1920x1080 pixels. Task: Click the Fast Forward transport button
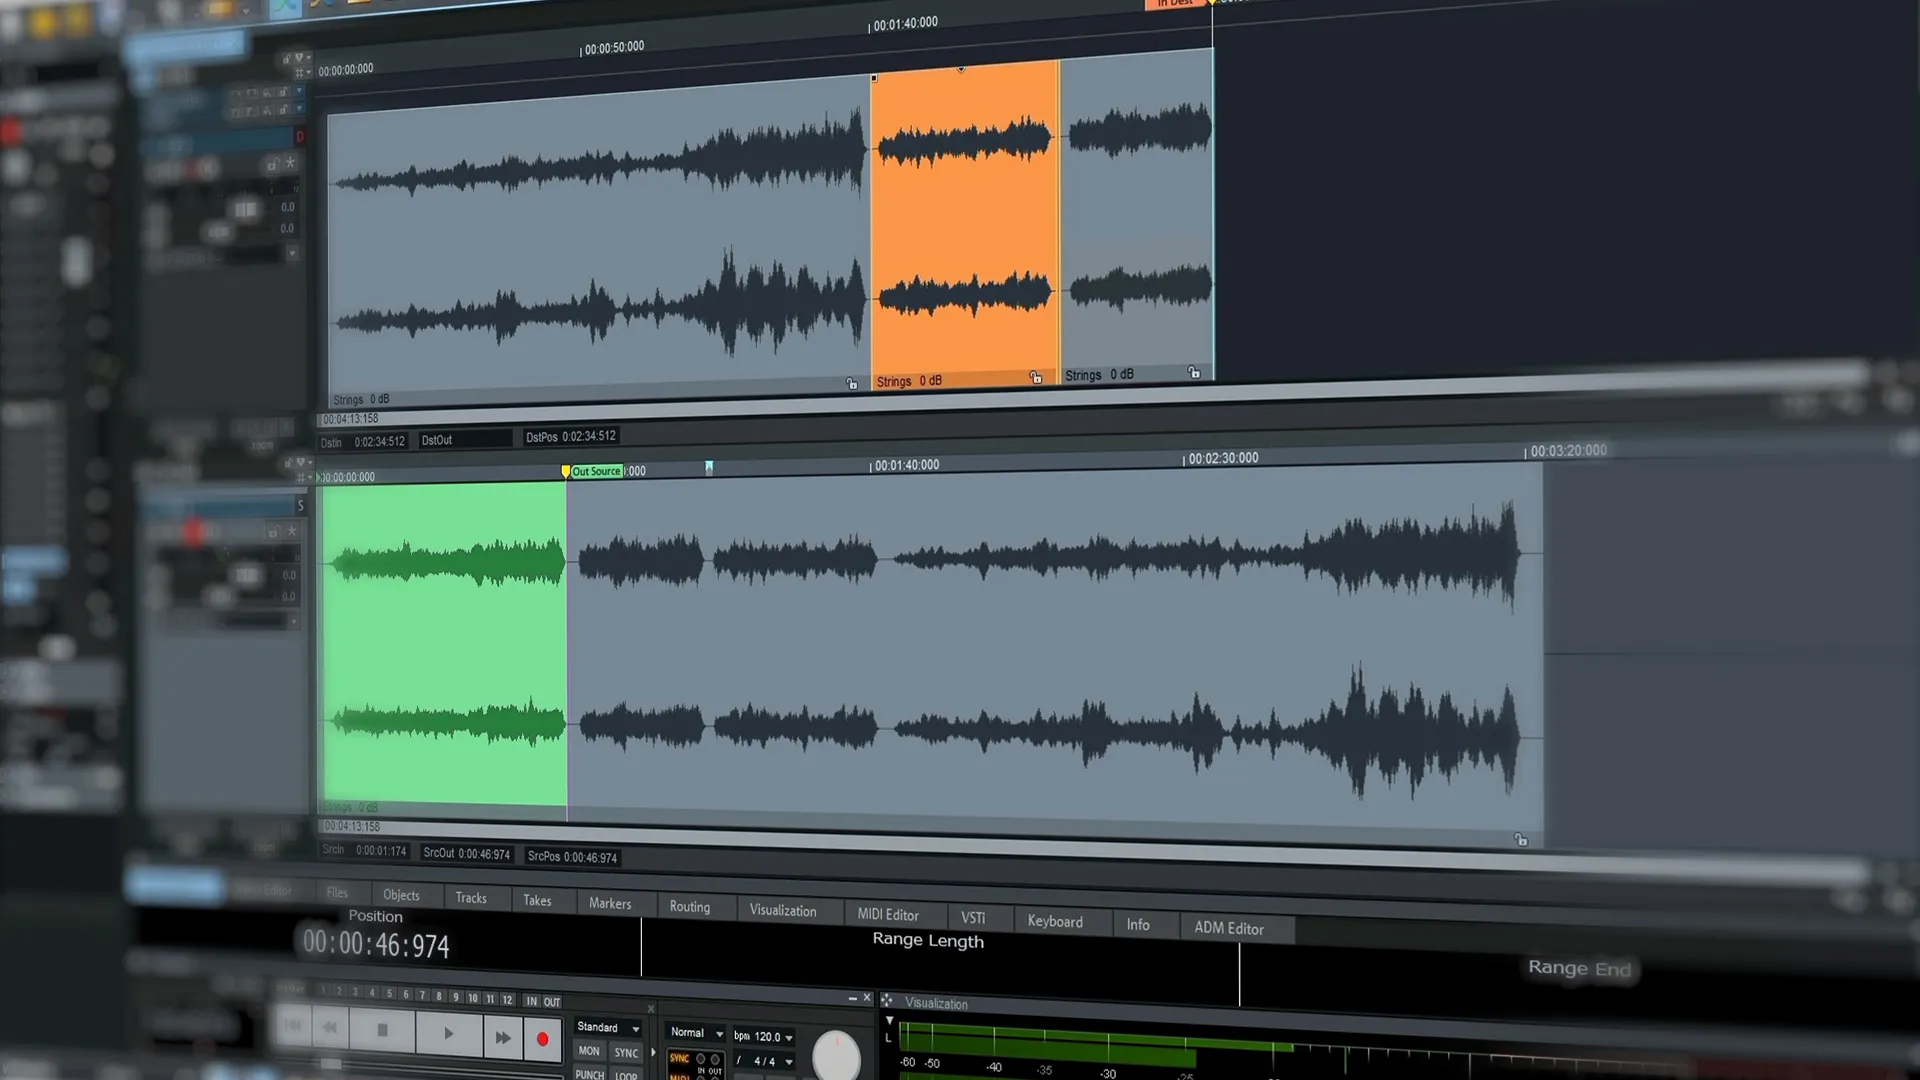[x=502, y=1037]
